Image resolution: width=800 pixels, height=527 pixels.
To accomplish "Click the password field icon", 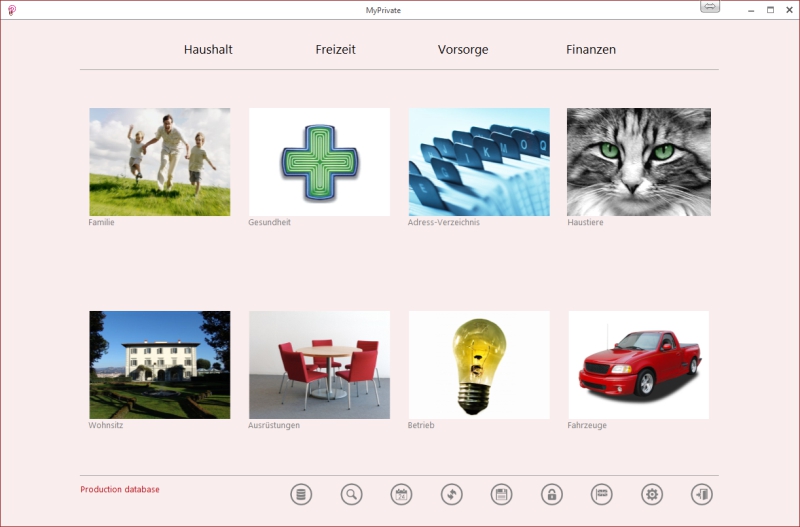I will pyautogui.click(x=601, y=494).
